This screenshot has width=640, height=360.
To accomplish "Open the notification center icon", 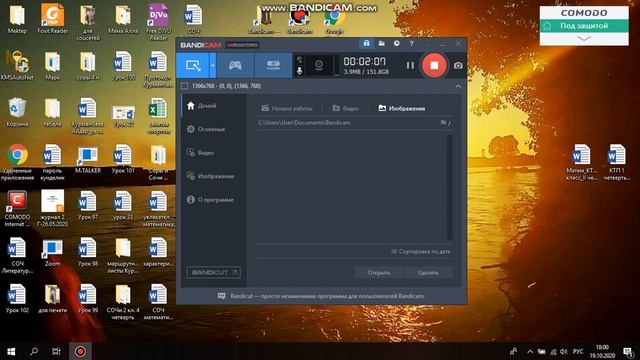I will pyautogui.click(x=628, y=351).
